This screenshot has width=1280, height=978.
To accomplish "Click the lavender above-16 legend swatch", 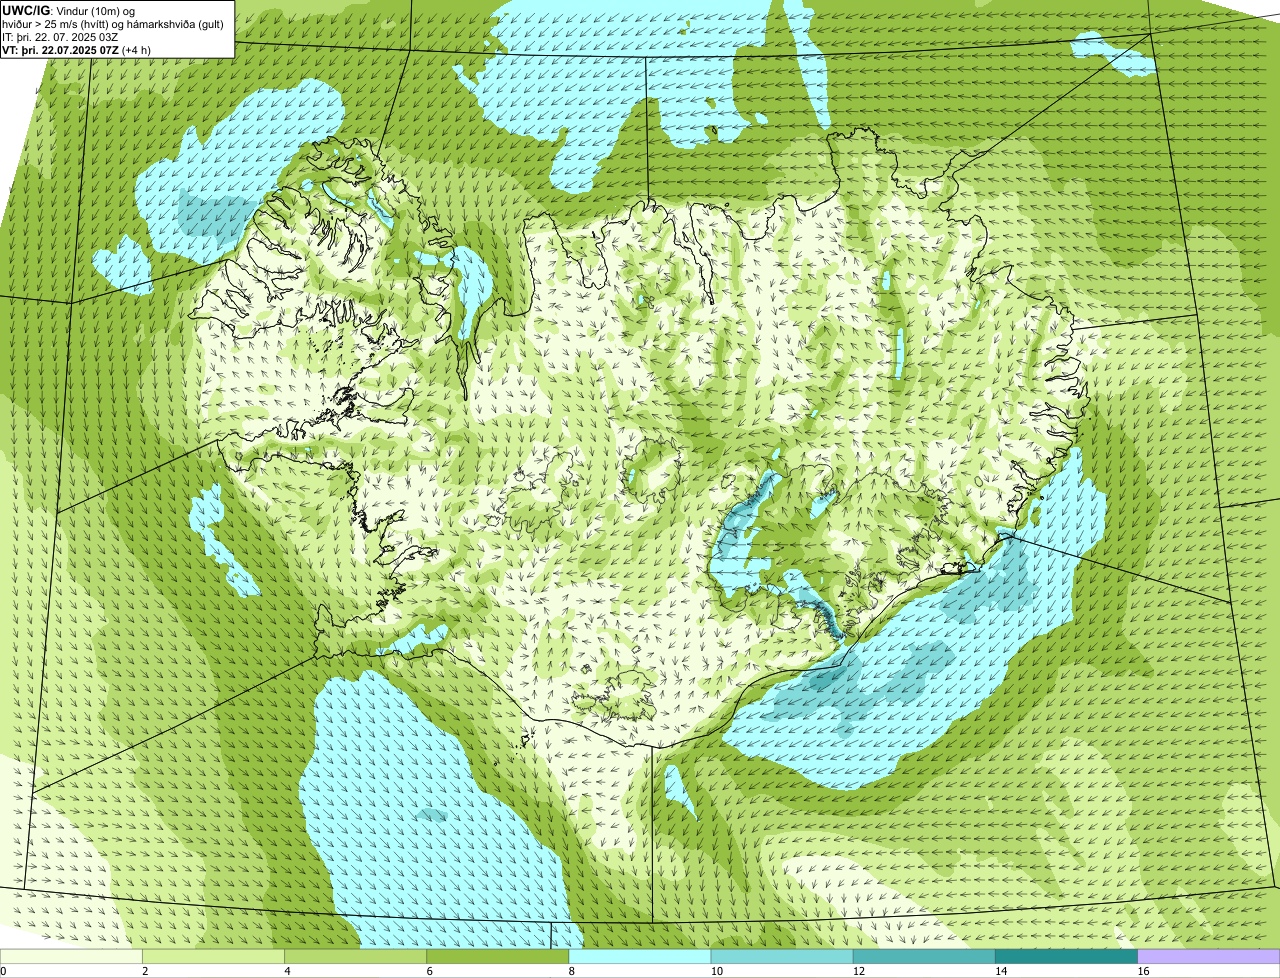I will pyautogui.click(x=1209, y=957).
